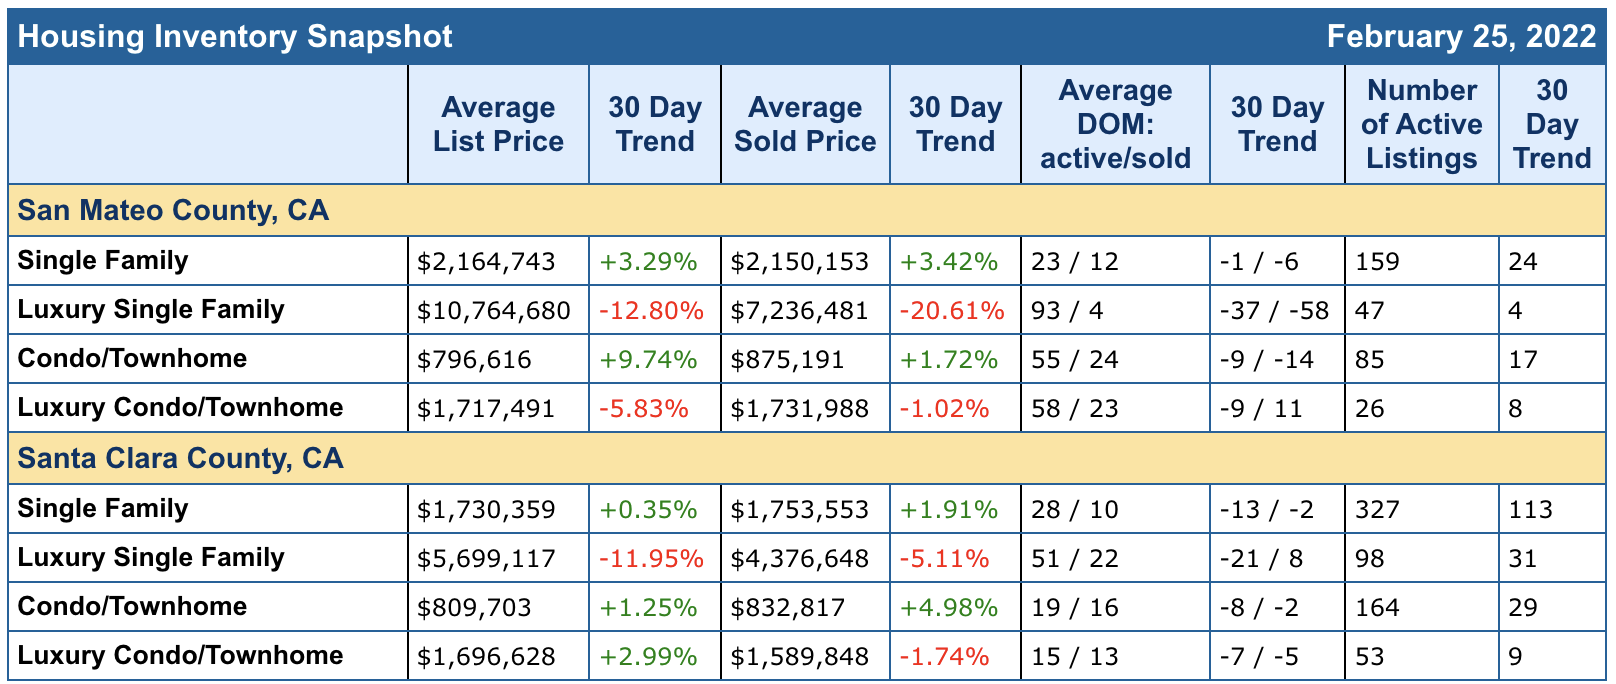The width and height of the screenshot is (1616, 684).
Task: Select the San Mateo County, CA section row
Action: 173,211
